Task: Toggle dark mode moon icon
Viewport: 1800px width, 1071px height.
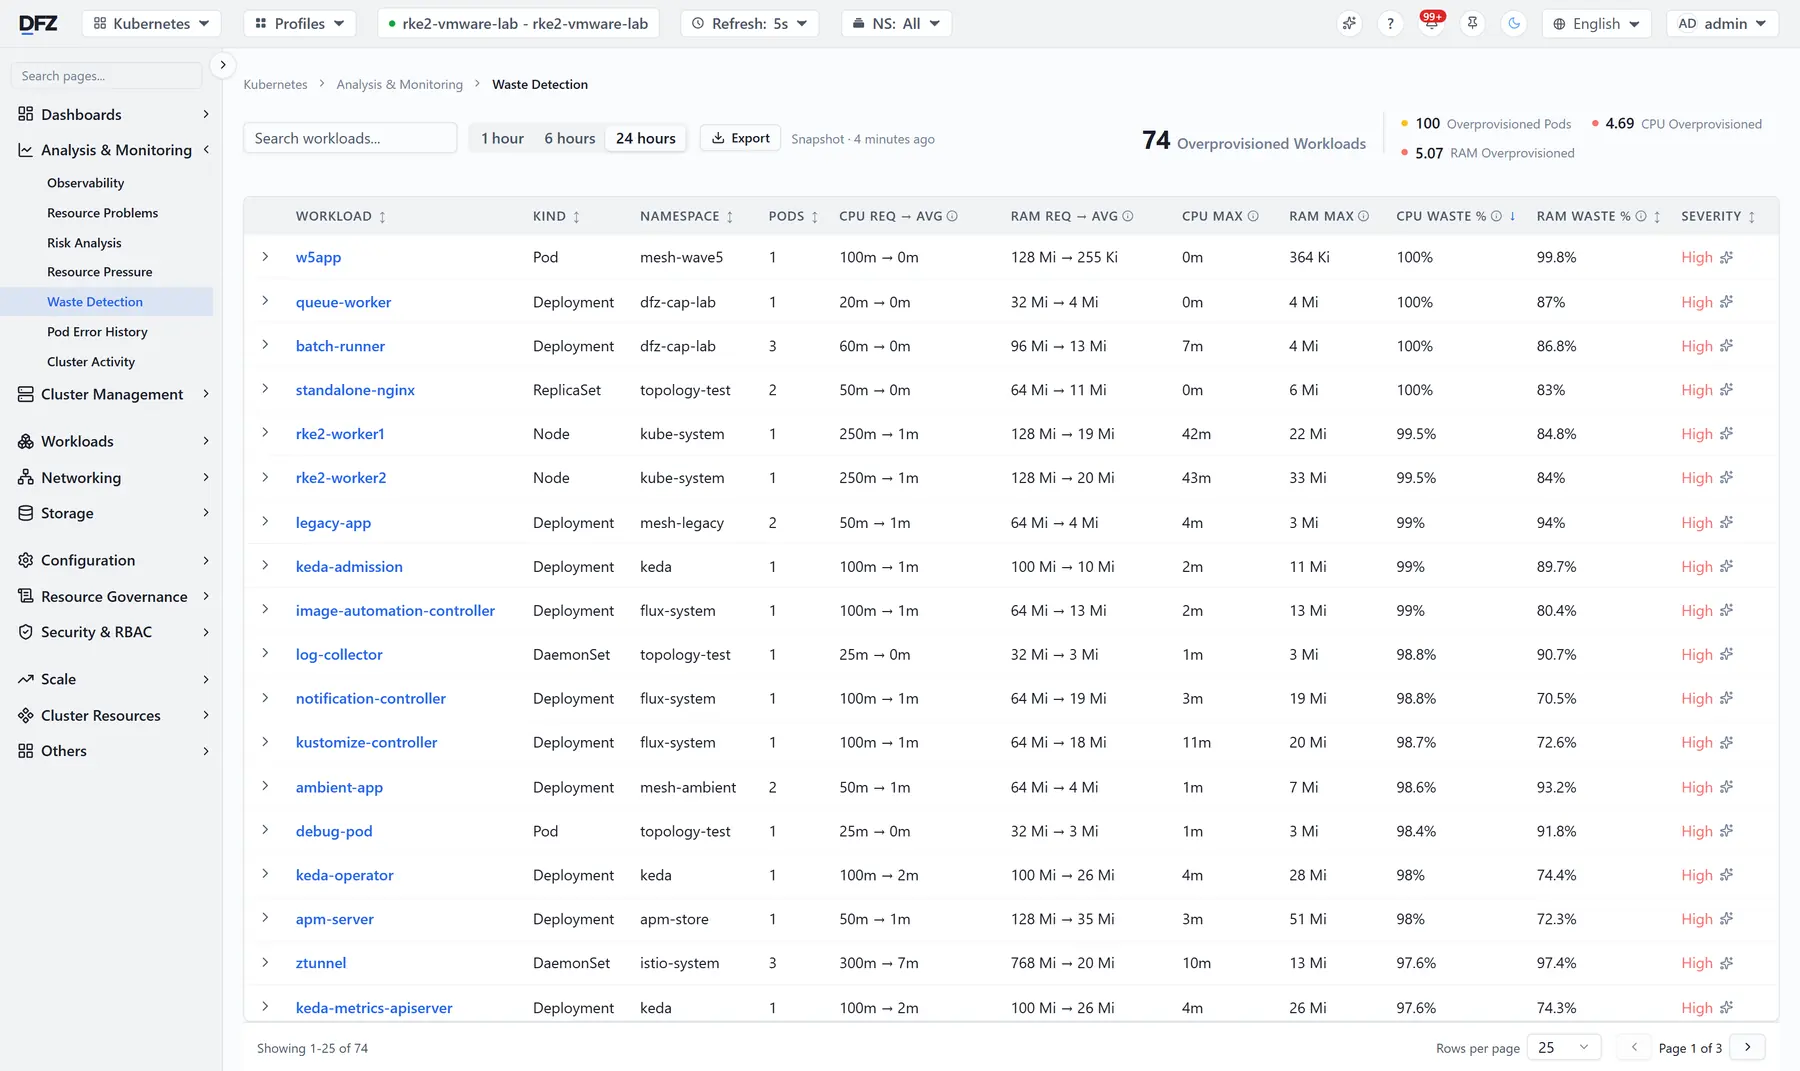Action: [x=1514, y=23]
